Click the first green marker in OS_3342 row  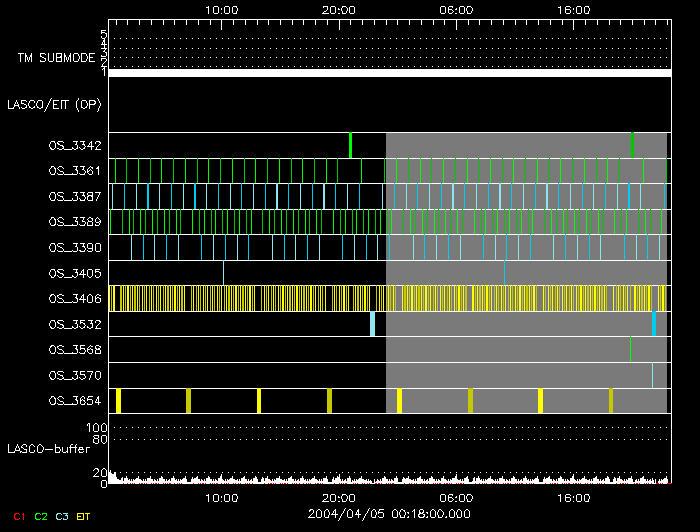click(350, 145)
